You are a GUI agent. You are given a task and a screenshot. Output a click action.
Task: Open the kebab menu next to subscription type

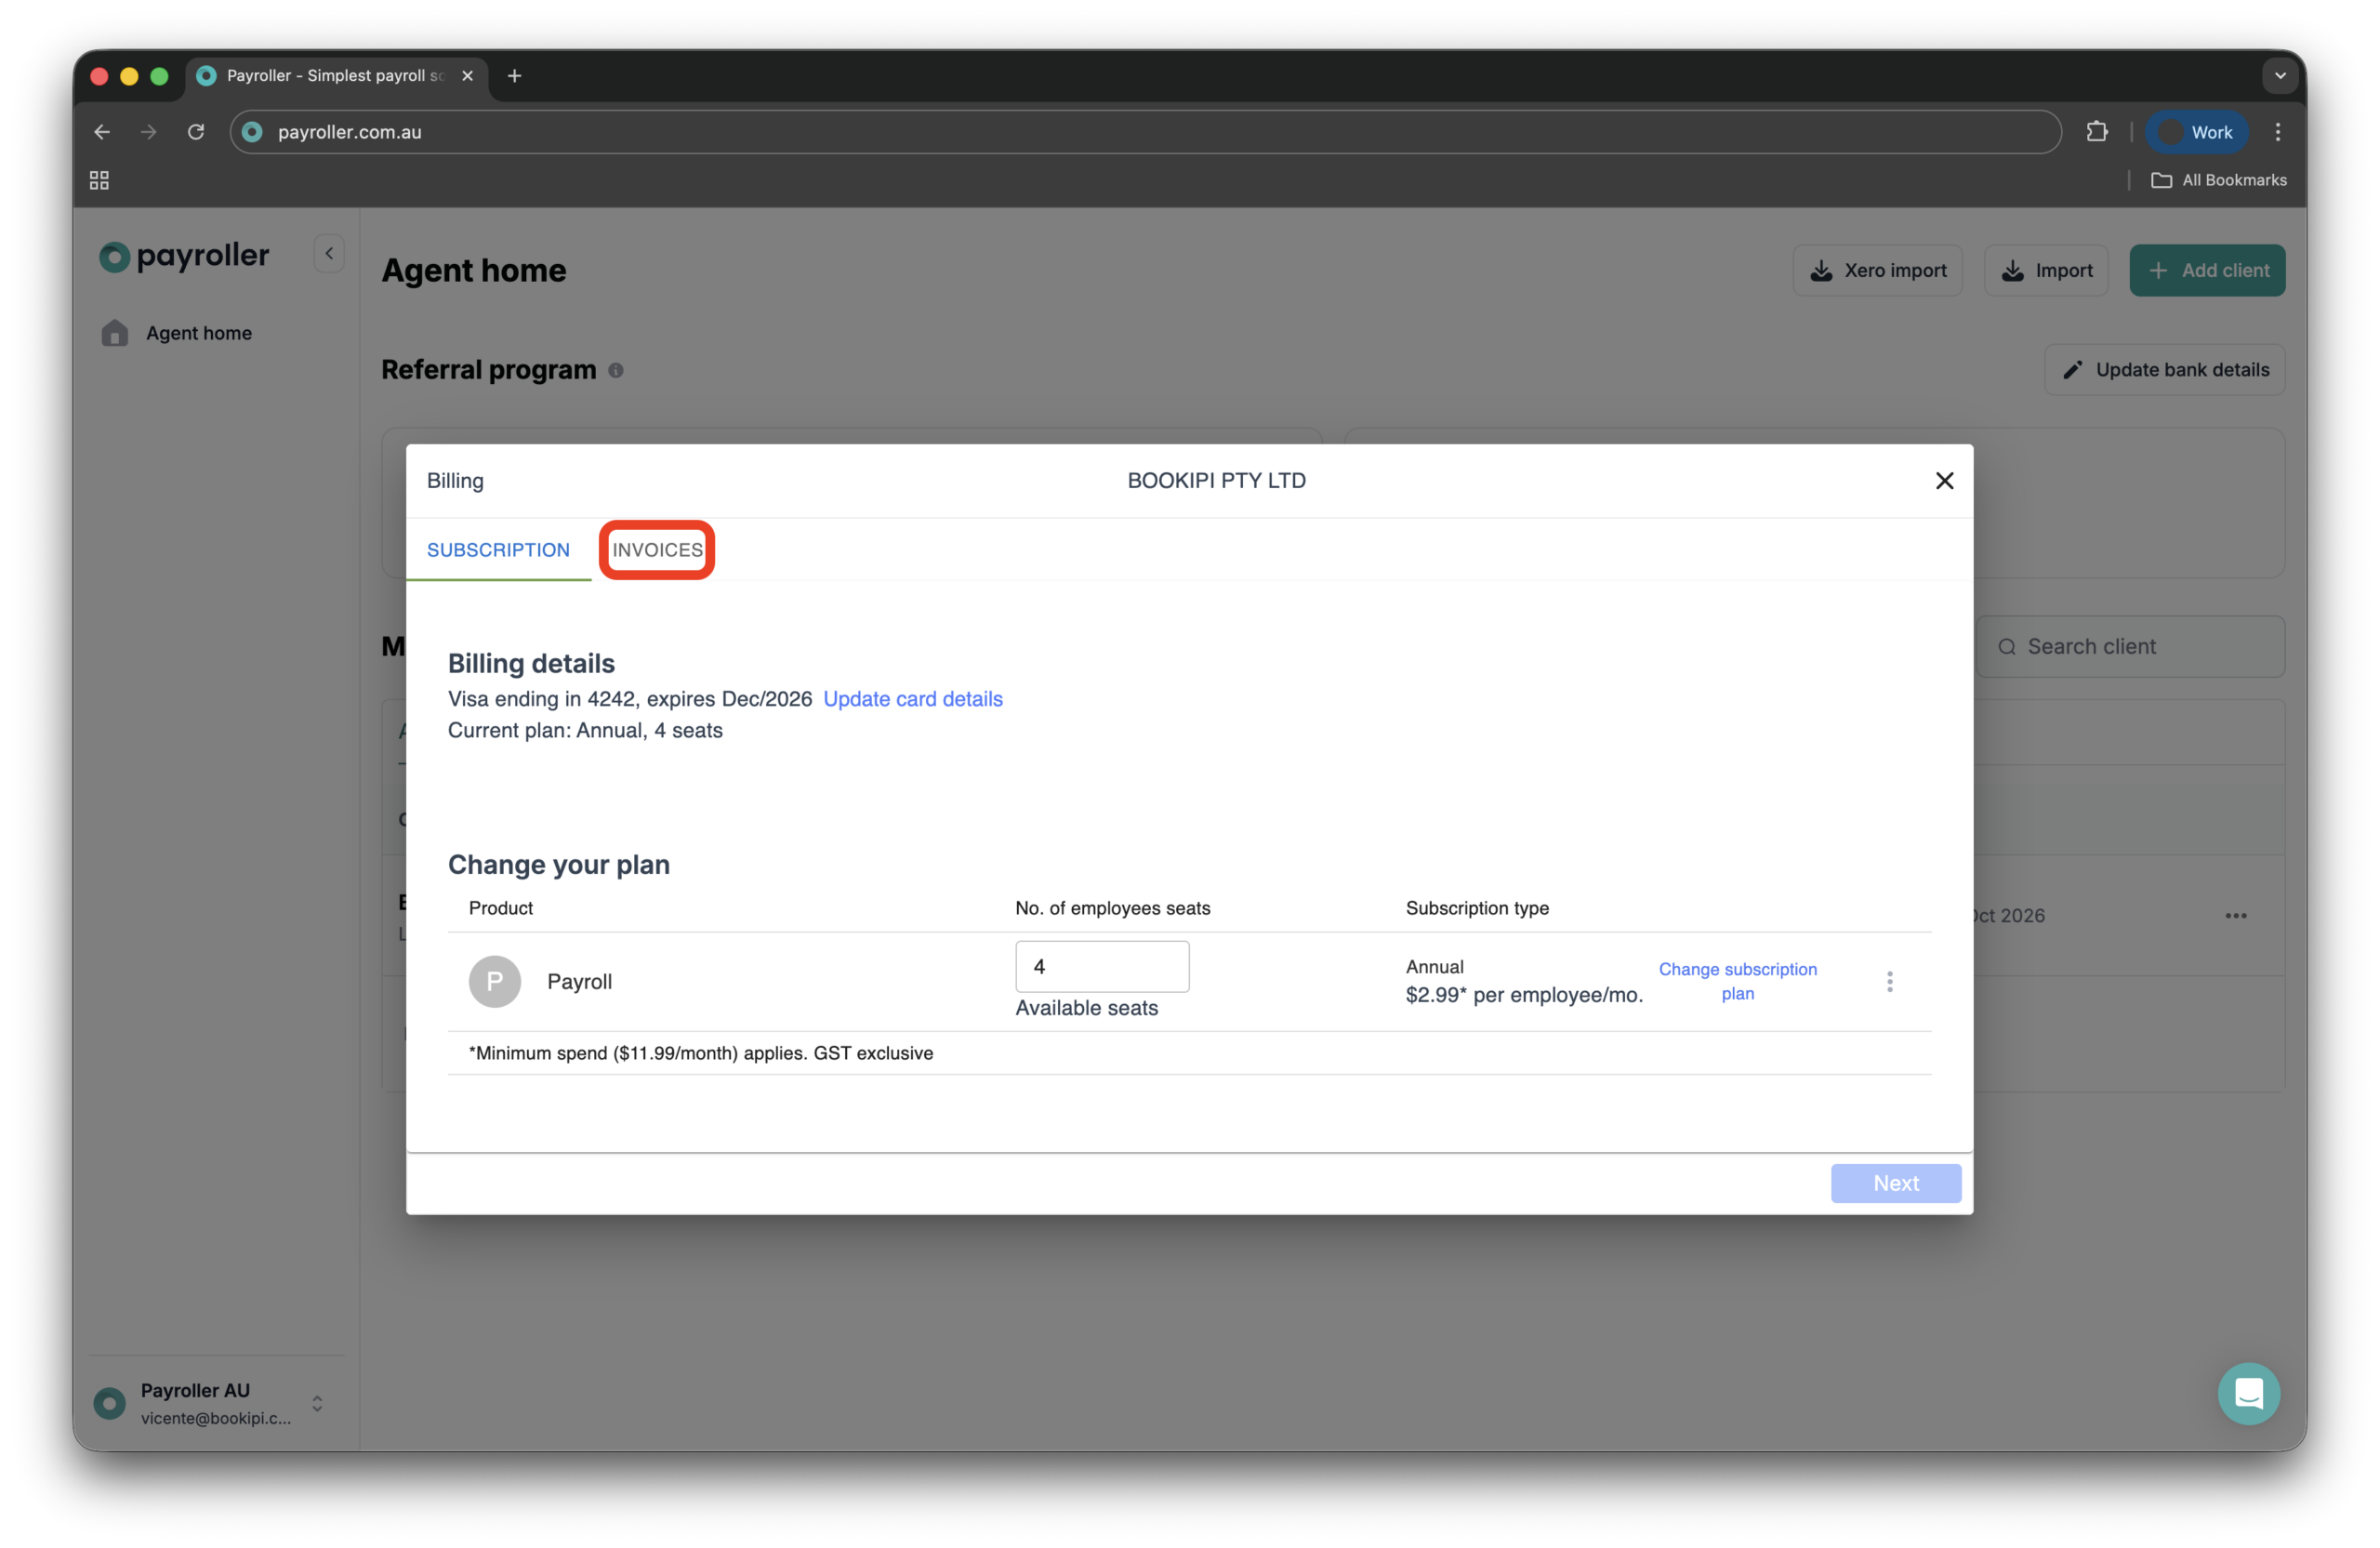coord(1889,981)
